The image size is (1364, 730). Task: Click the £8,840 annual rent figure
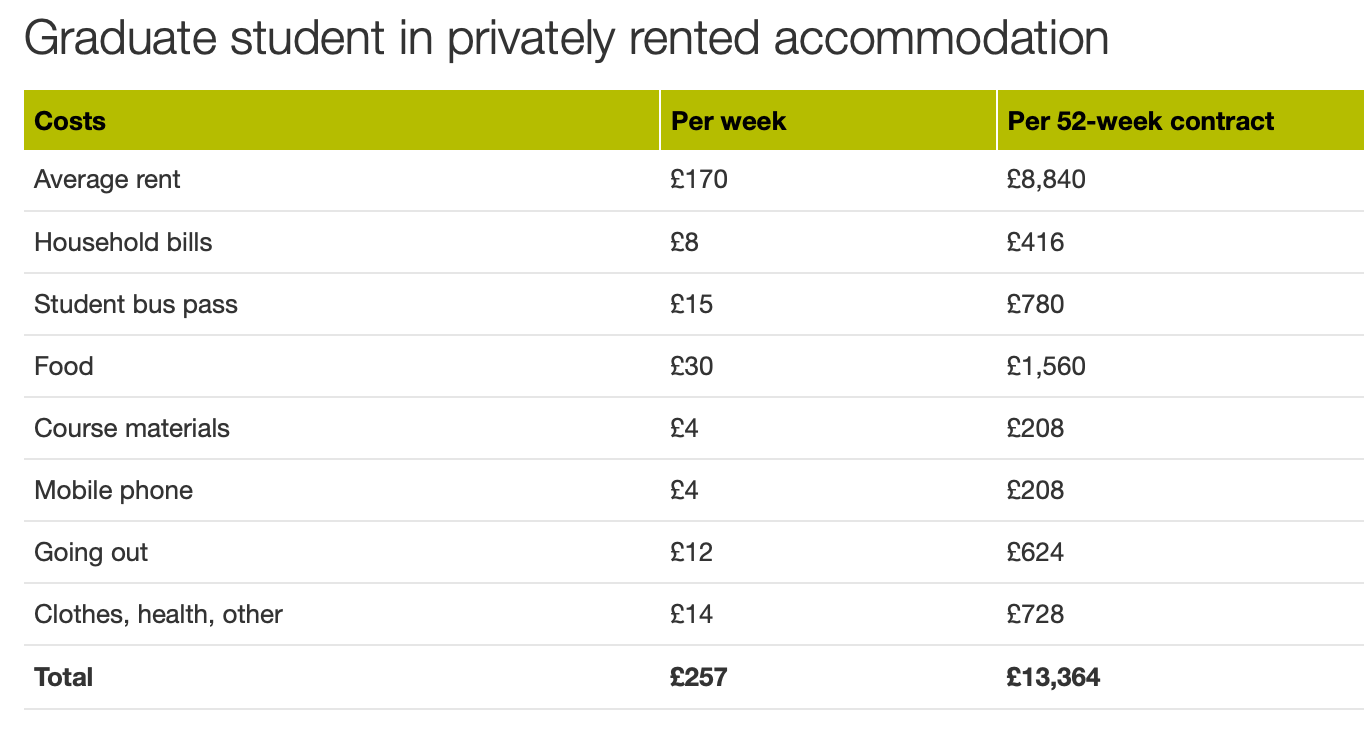(1046, 180)
